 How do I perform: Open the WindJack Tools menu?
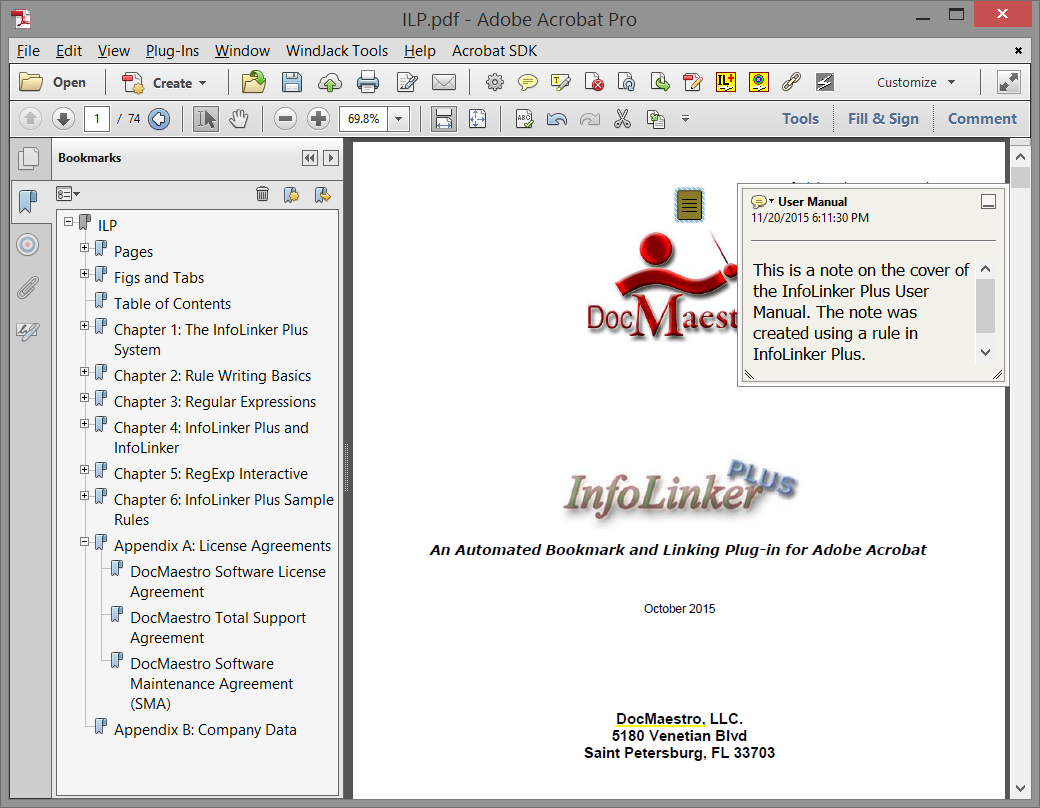pyautogui.click(x=336, y=51)
